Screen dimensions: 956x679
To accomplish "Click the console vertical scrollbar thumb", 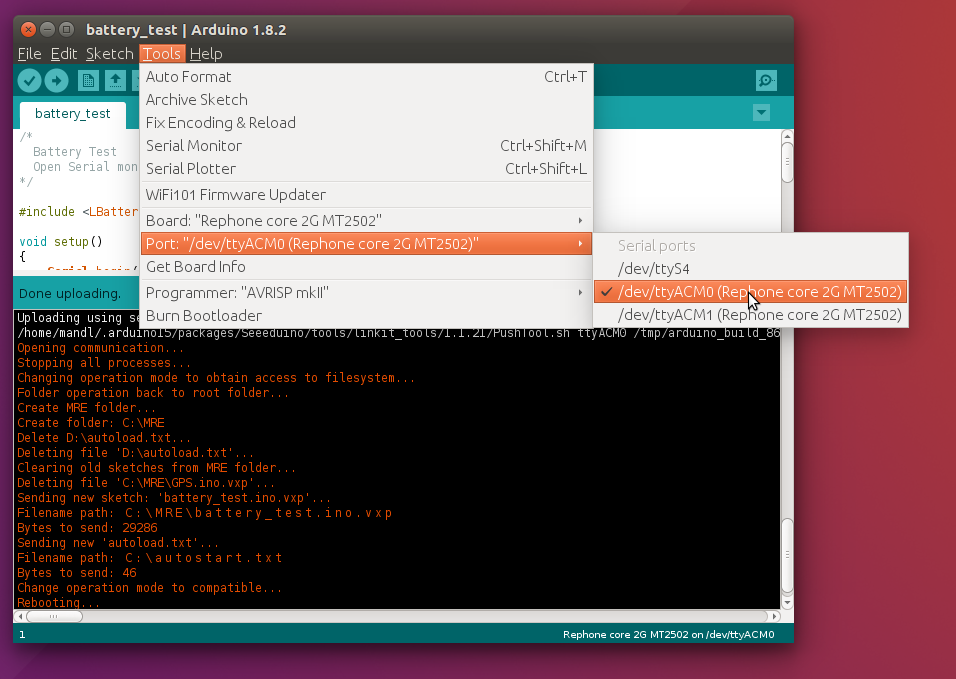I will pyautogui.click(x=787, y=555).
